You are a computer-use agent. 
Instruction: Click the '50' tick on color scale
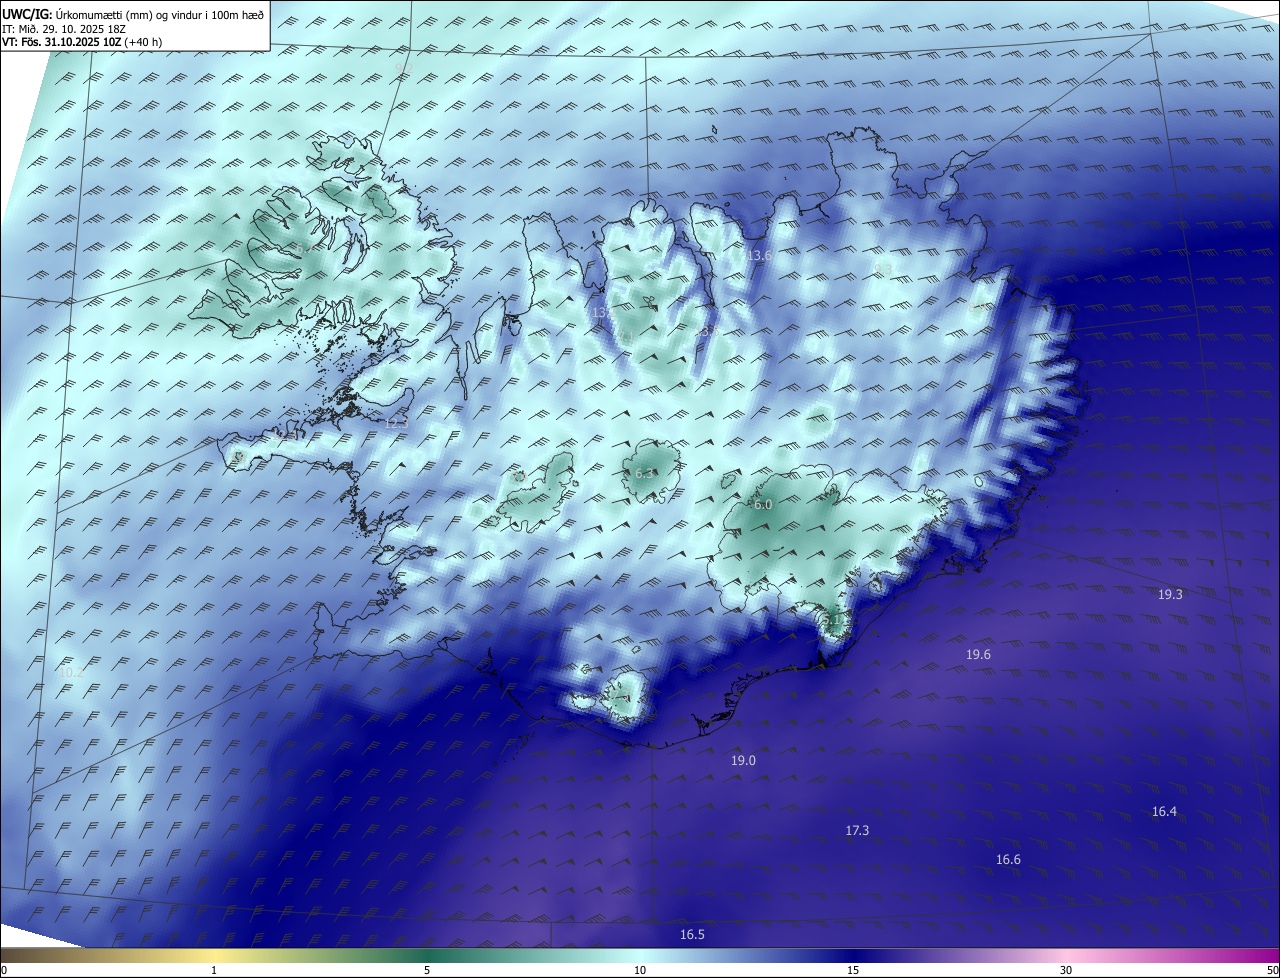coord(1272,970)
